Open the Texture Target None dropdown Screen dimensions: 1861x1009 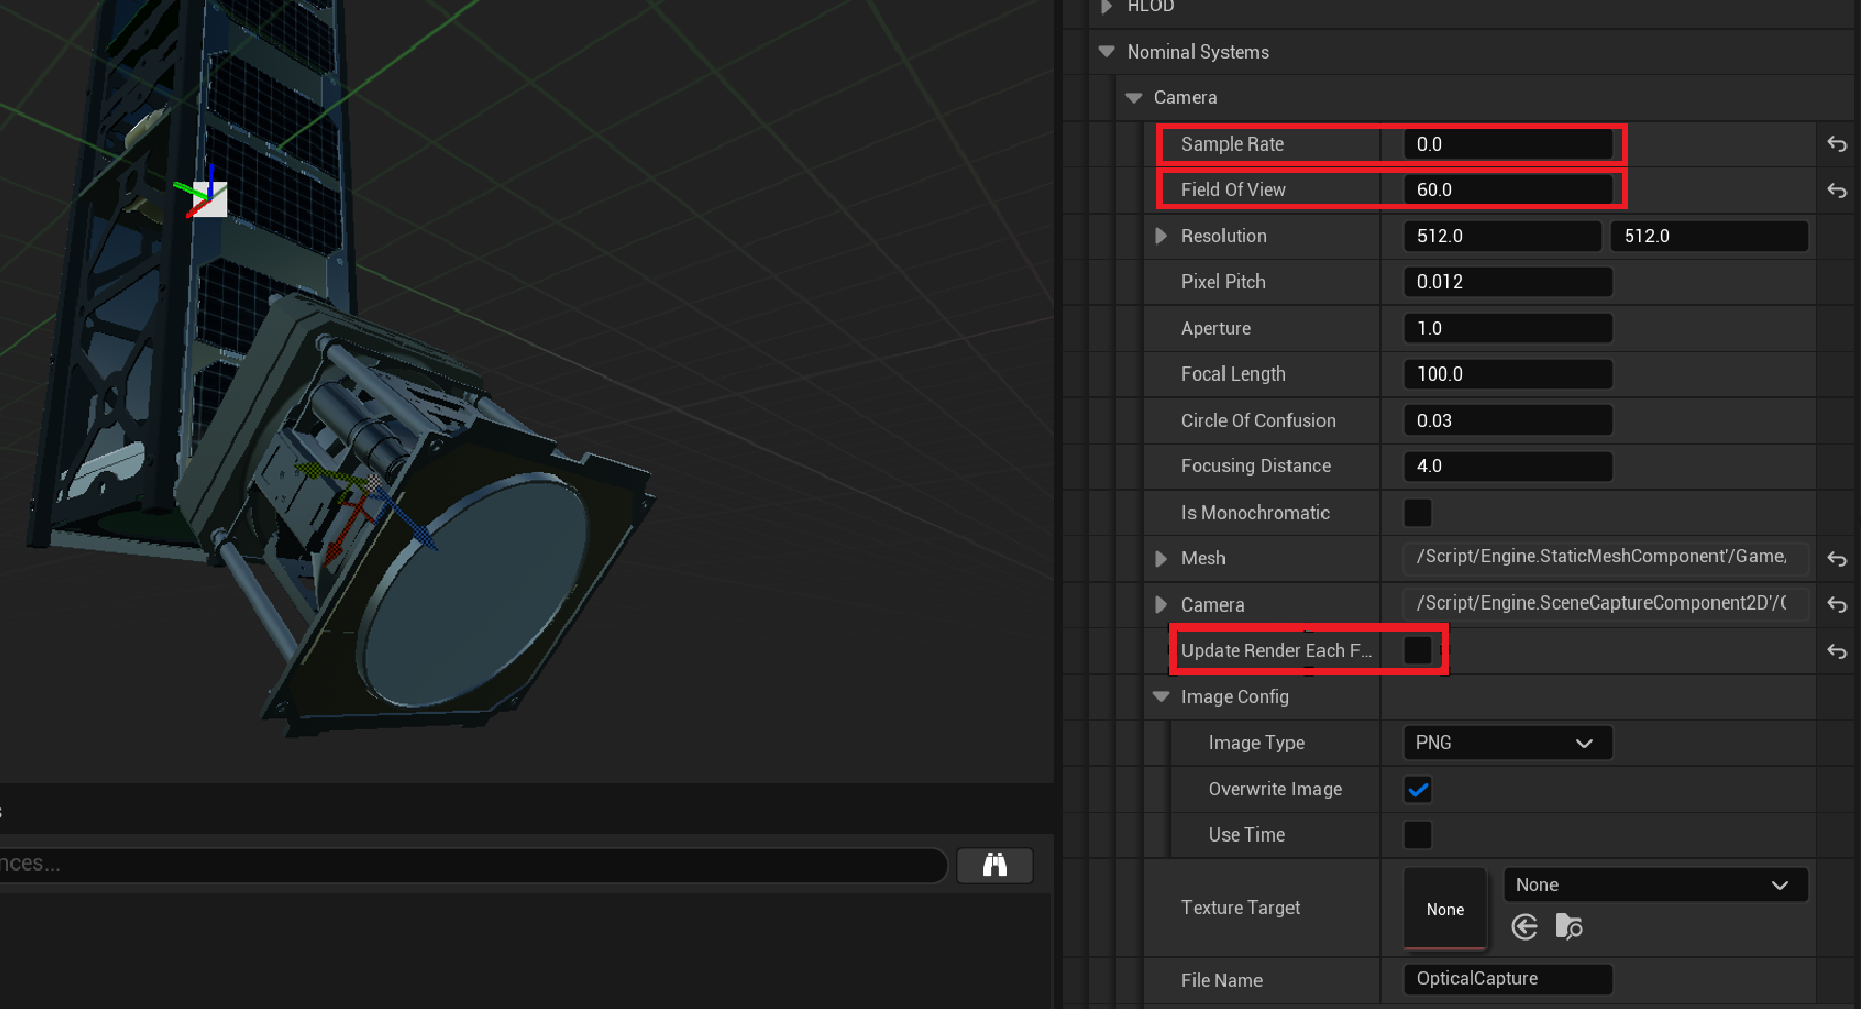coord(1654,885)
